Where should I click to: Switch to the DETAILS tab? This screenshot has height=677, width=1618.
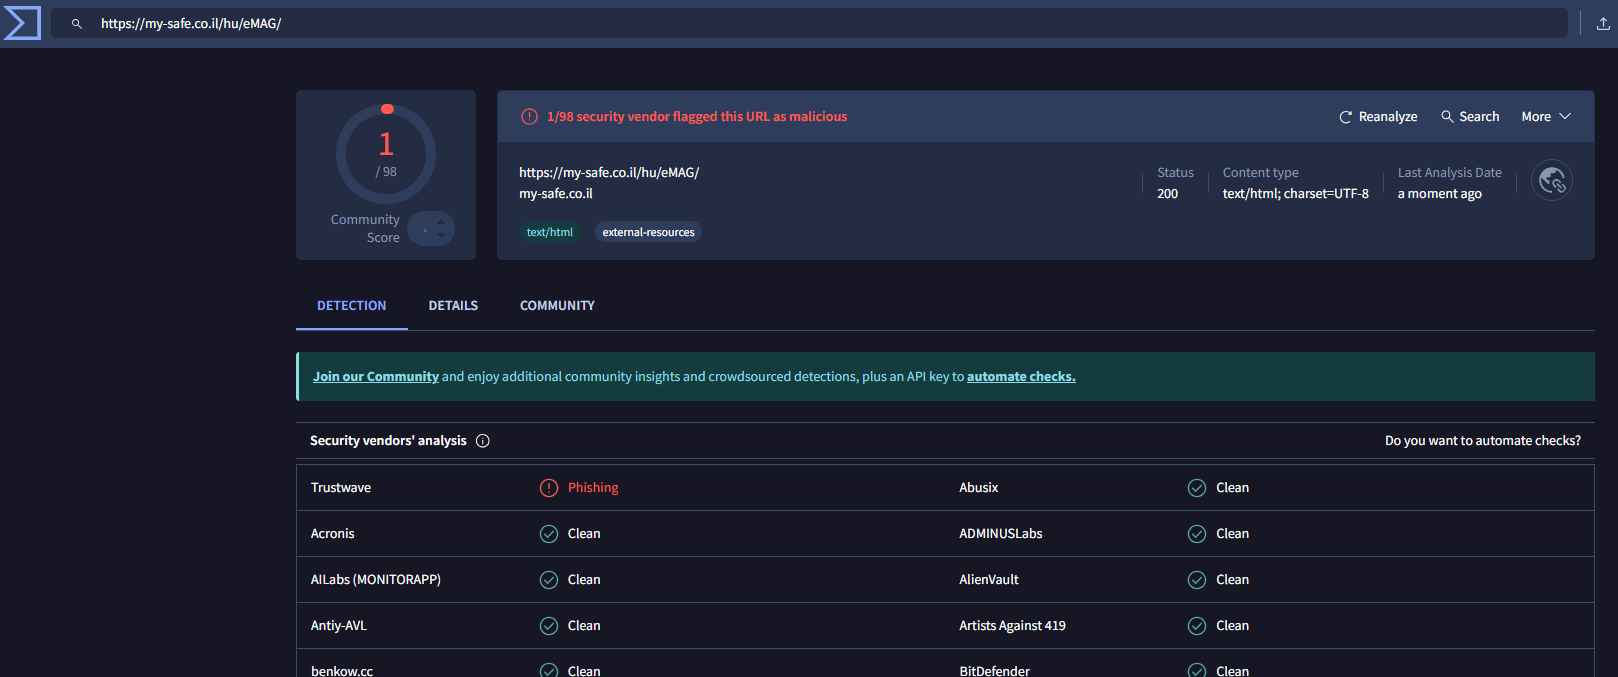(453, 306)
